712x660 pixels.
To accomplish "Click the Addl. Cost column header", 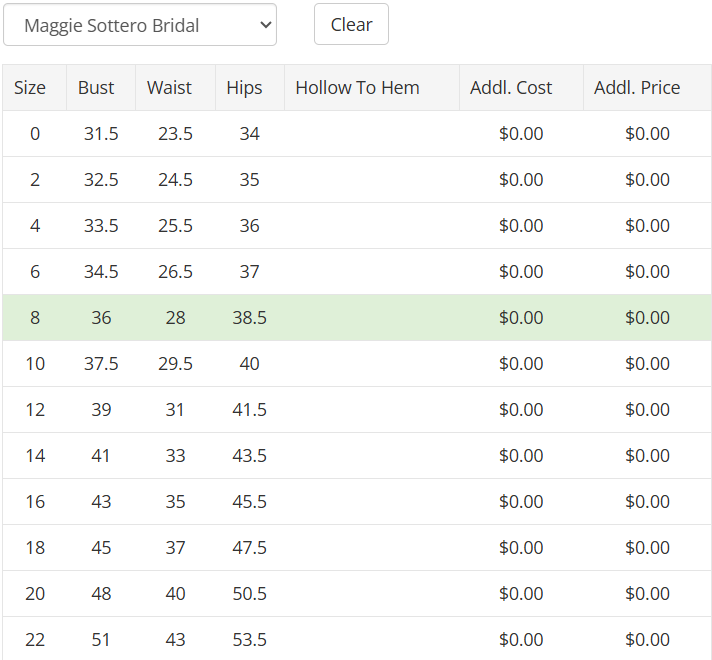I will (x=511, y=88).
